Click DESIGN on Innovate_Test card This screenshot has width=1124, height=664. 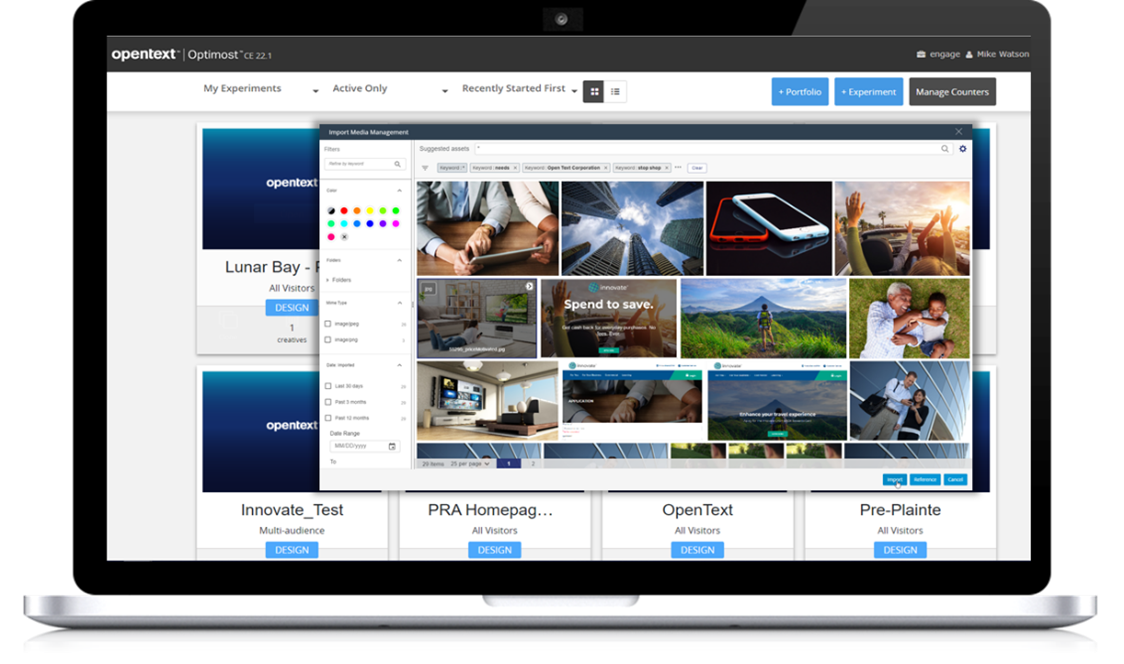tap(292, 550)
